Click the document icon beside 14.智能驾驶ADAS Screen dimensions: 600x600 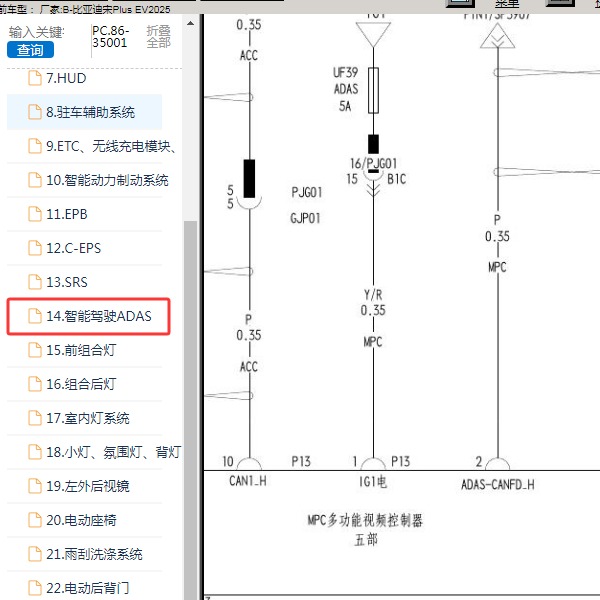(35, 316)
